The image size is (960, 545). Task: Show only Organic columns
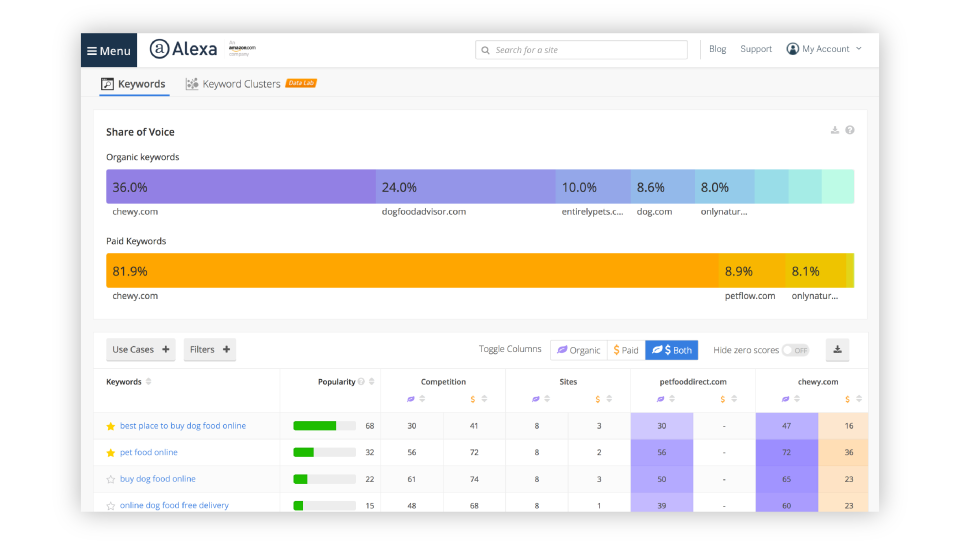coord(579,350)
